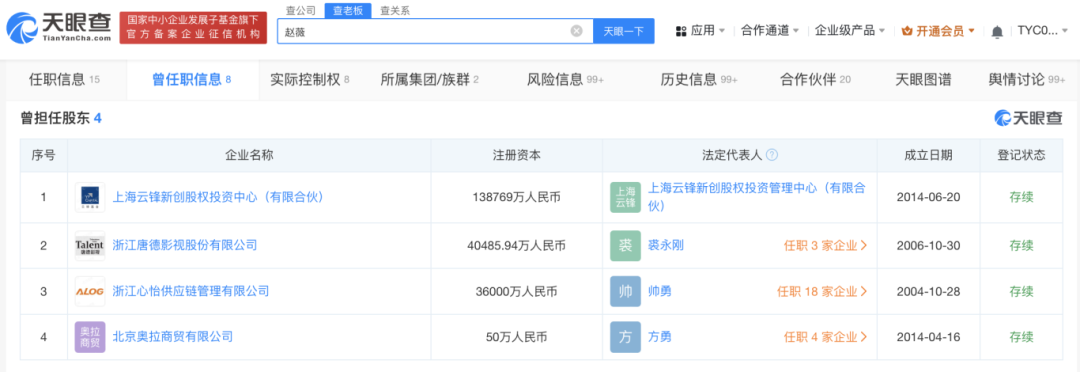The width and height of the screenshot is (1080, 372).
Task: Clear the search box with the X icon
Action: click(577, 31)
